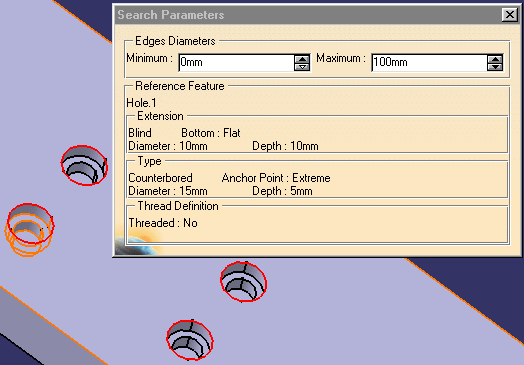The image size is (524, 365).
Task: Decrease Maximum diameter with the down arrow
Action: (x=495, y=67)
